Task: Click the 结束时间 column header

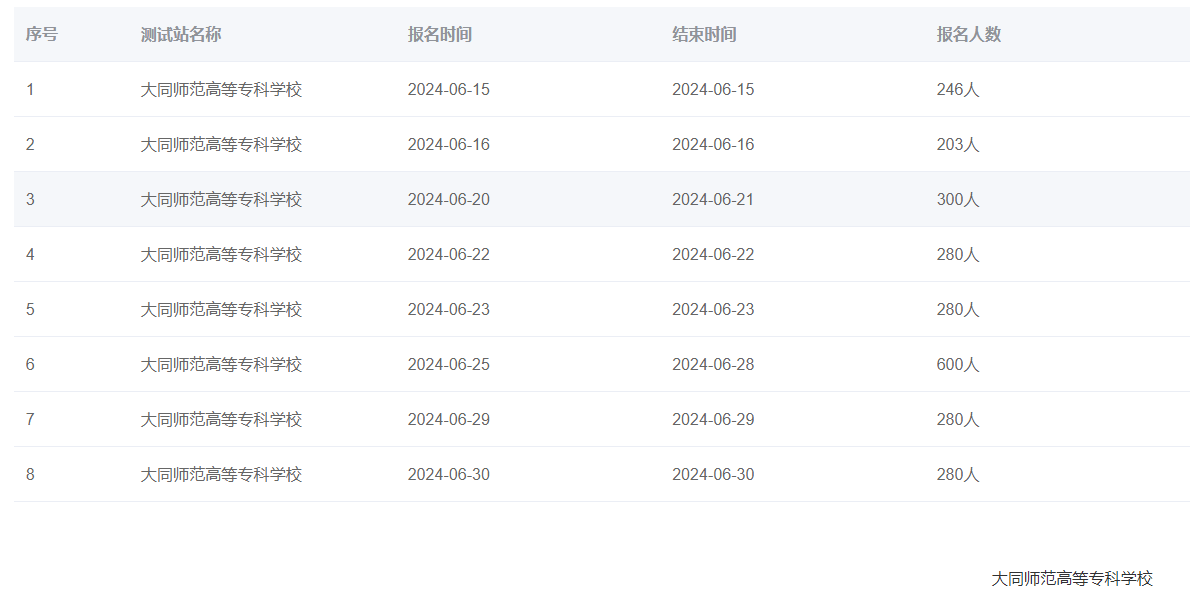Action: [704, 34]
